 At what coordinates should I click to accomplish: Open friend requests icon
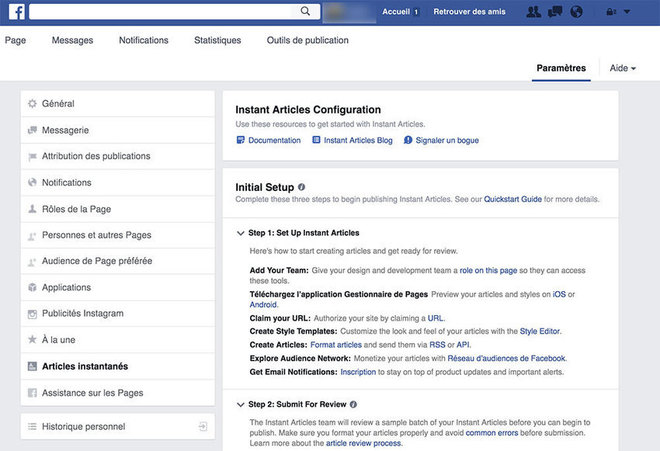pos(533,12)
